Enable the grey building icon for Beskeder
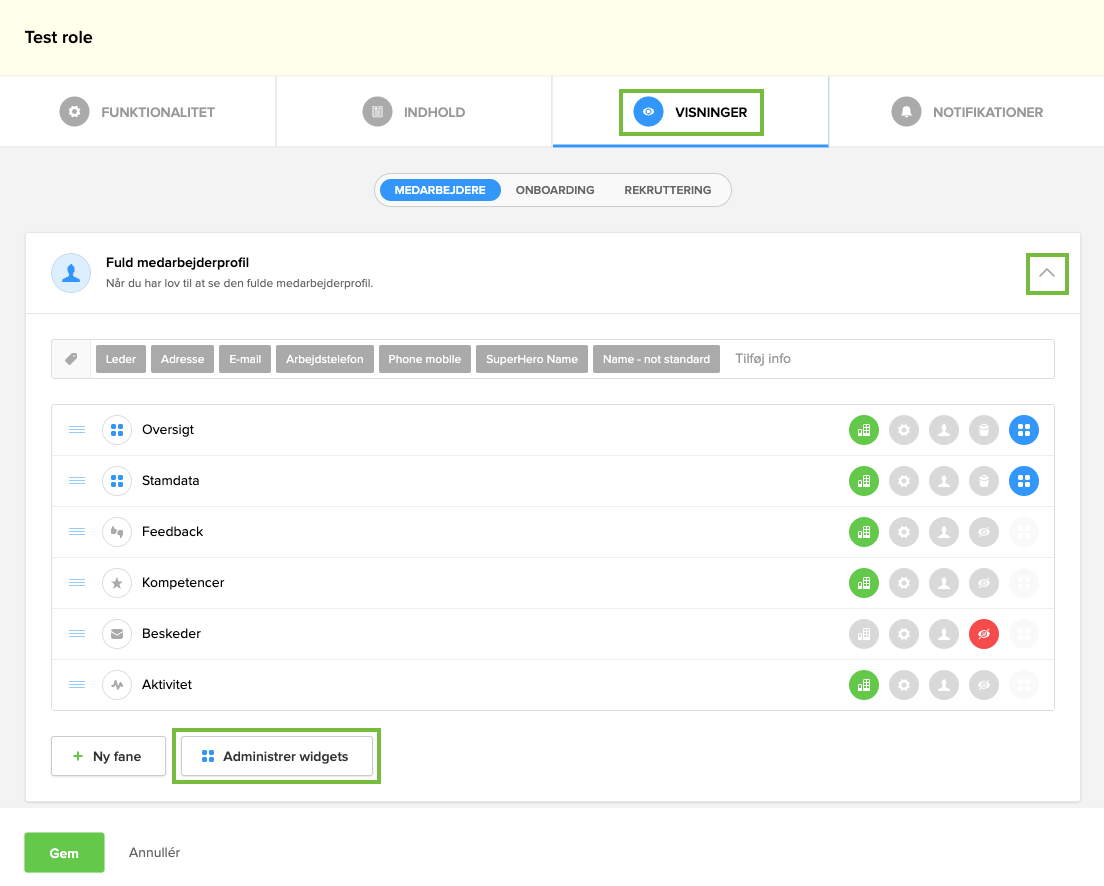Screen dimensions: 1104x886 [864, 634]
